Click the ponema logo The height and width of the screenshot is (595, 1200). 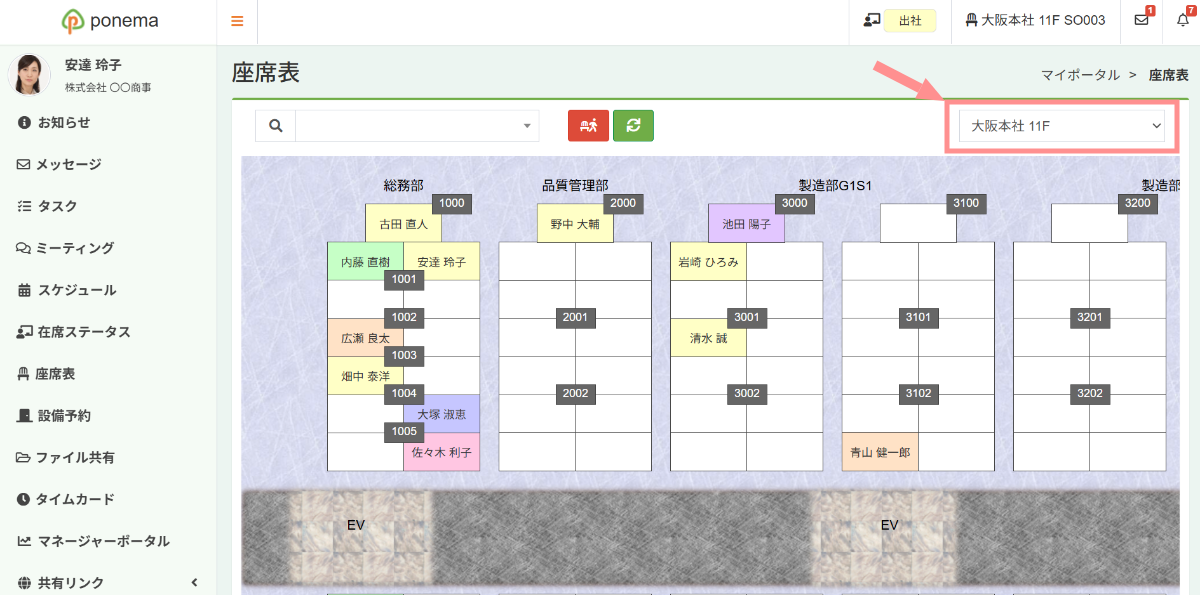coord(109,21)
